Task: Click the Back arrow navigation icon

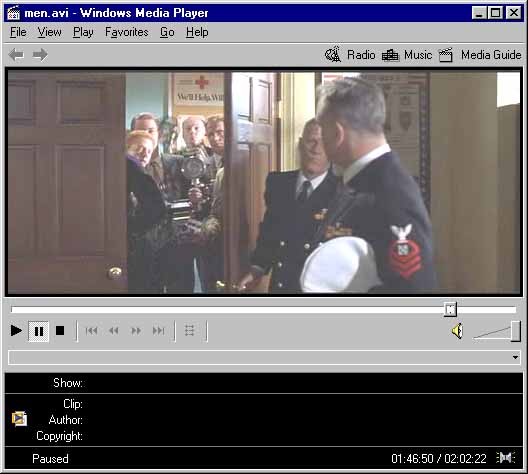Action: click(16, 55)
